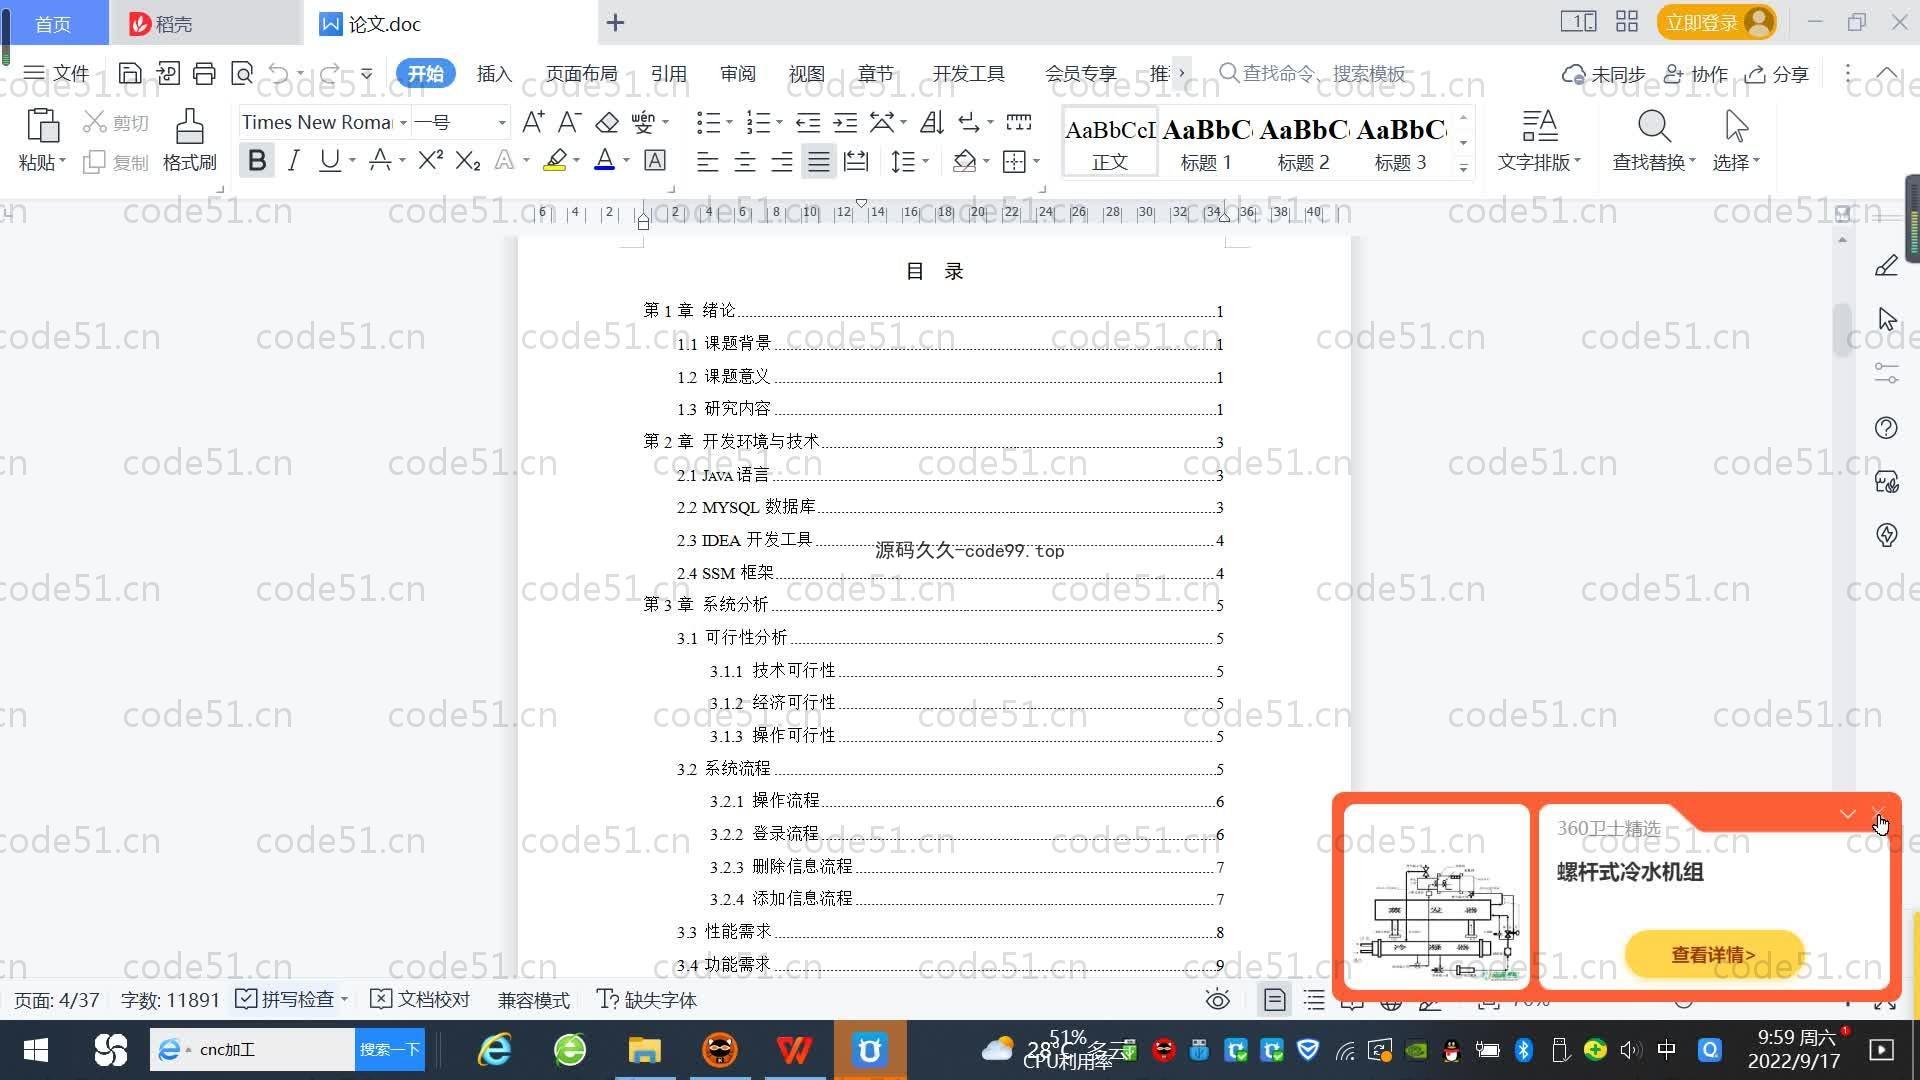Toggle Italic formatting
The width and height of the screenshot is (1920, 1080).
[293, 160]
